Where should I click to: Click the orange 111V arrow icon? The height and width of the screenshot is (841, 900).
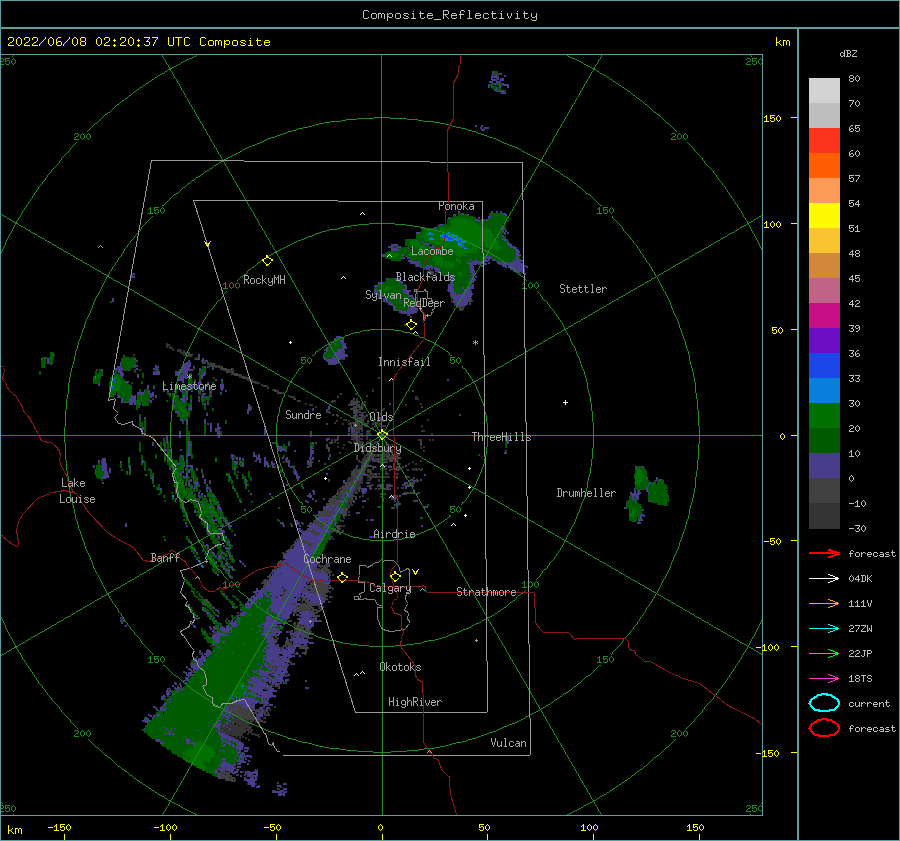824,603
